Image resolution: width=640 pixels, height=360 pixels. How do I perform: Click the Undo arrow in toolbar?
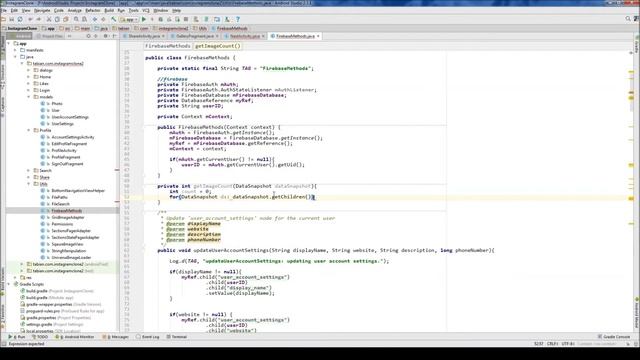pyautogui.click(x=31, y=19)
